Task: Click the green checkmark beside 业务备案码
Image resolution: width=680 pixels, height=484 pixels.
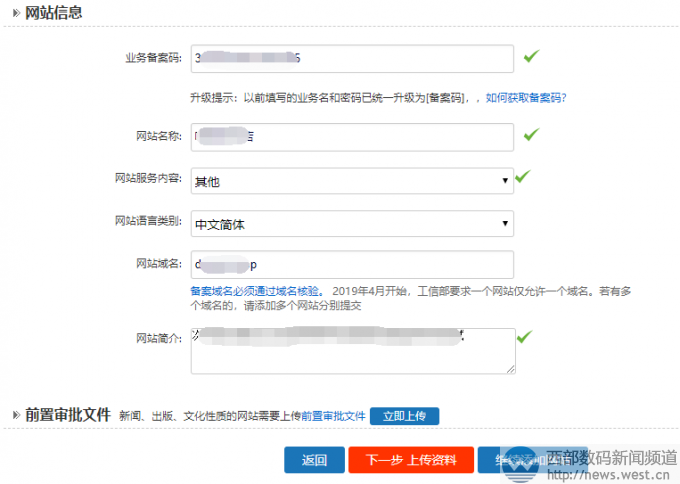Action: tap(531, 56)
